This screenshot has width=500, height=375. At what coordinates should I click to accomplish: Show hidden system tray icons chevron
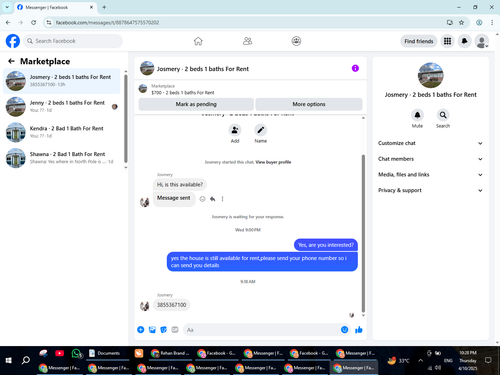(x=420, y=360)
